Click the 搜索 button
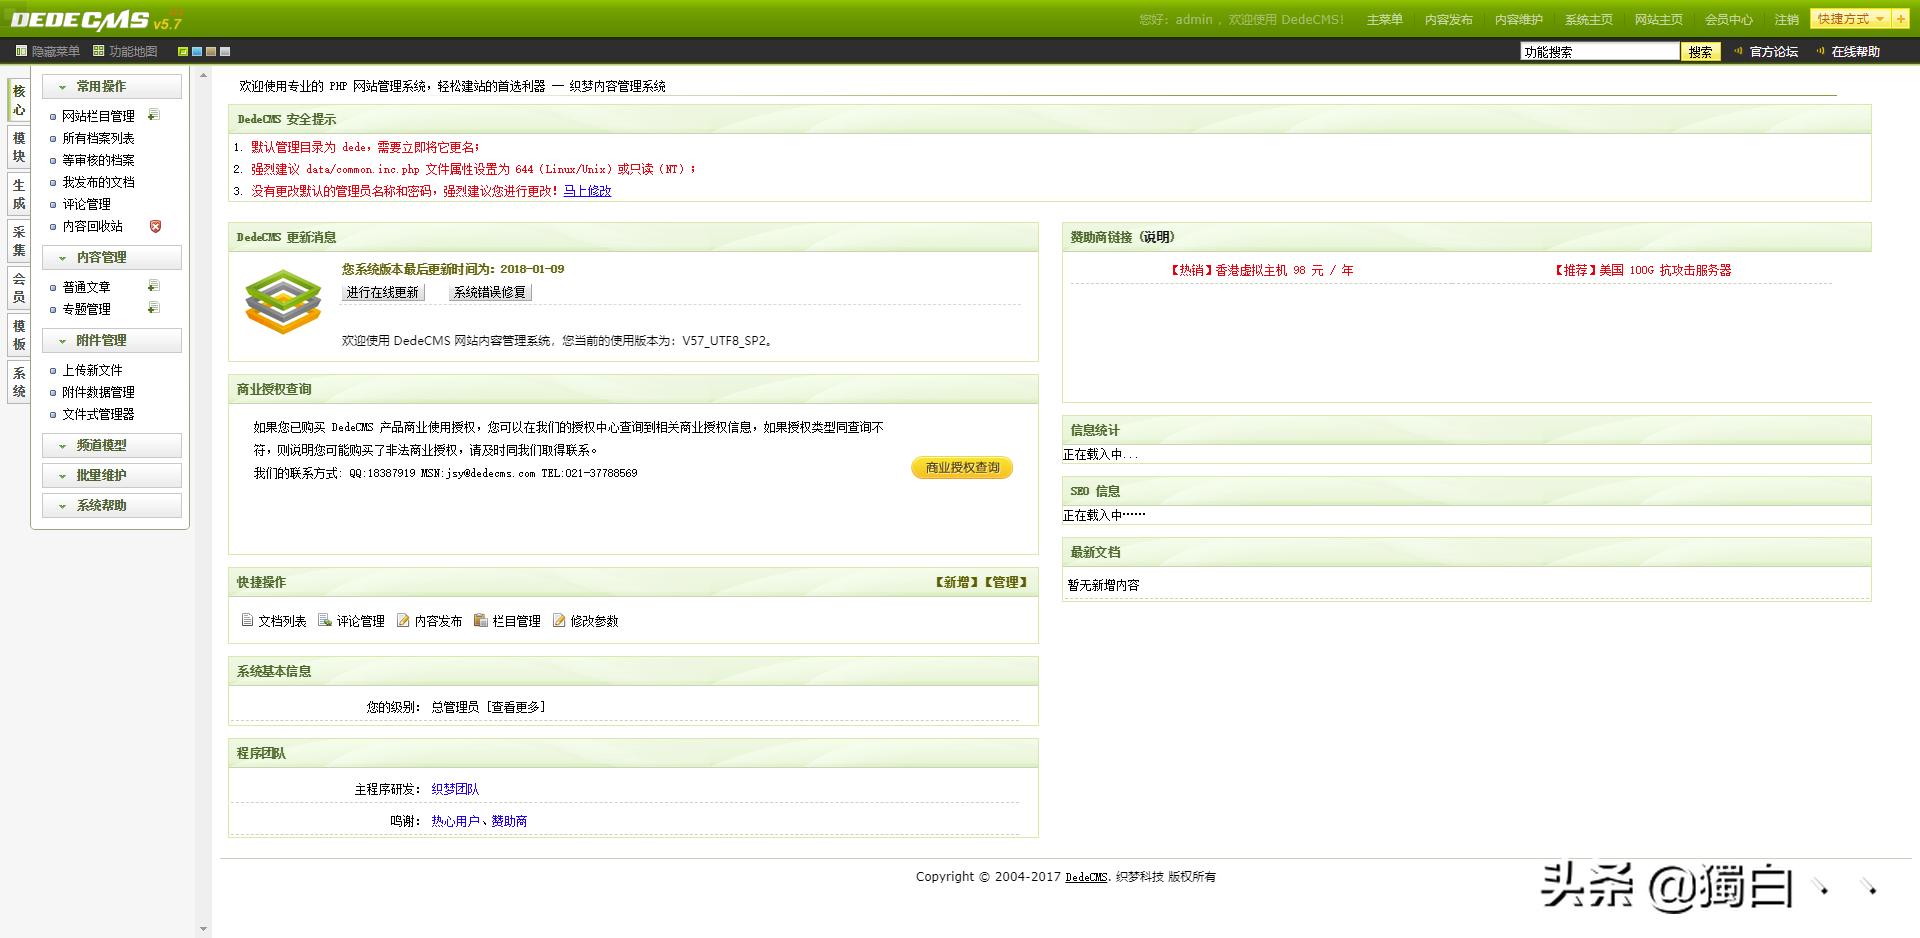The width and height of the screenshot is (1920, 938). pyautogui.click(x=1701, y=52)
